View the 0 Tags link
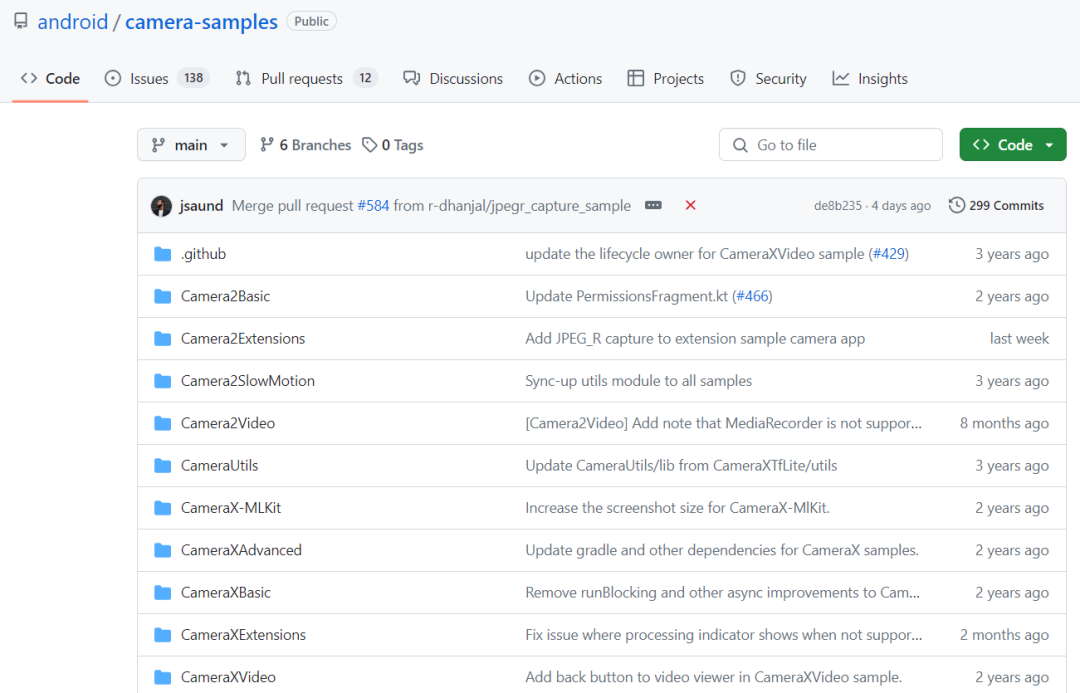 click(393, 145)
